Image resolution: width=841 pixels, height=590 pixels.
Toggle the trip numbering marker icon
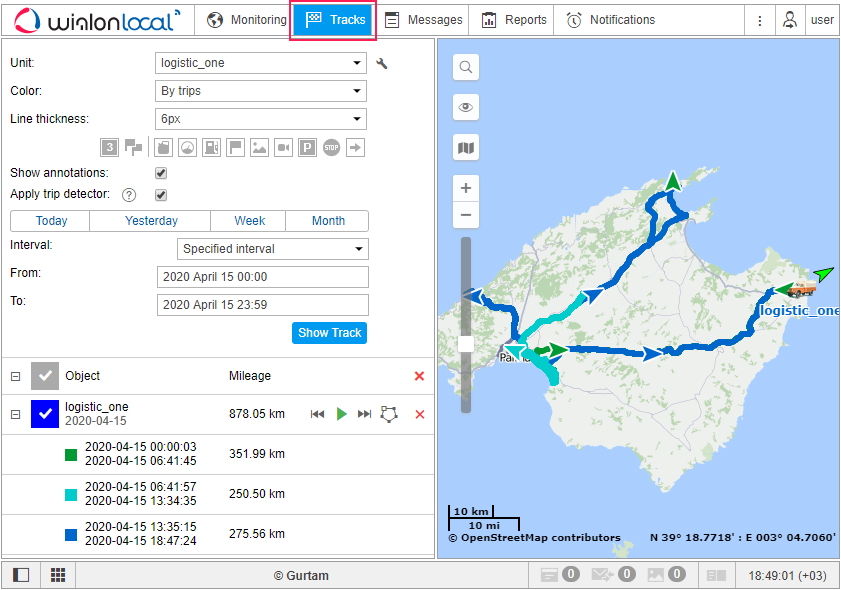point(109,148)
